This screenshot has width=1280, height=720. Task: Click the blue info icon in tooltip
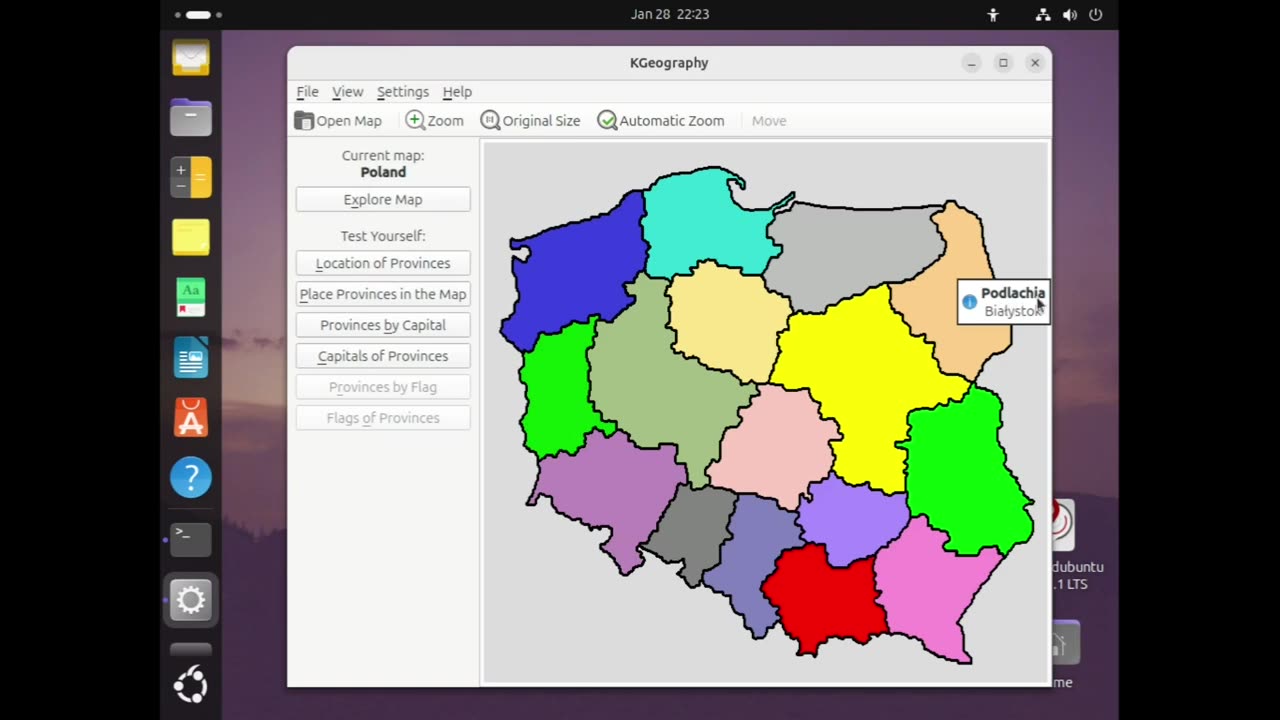[969, 302]
